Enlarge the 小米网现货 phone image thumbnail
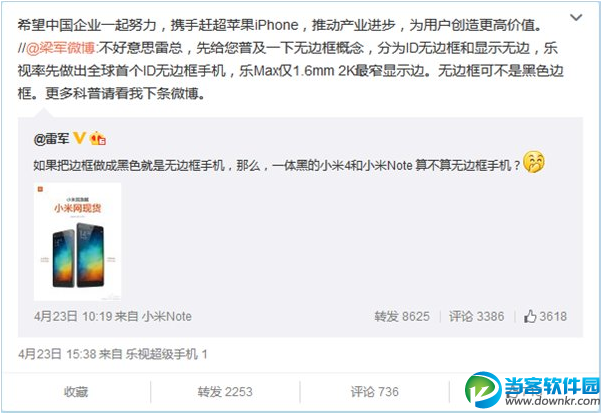Screen dimensions: 601x415 click(77, 242)
